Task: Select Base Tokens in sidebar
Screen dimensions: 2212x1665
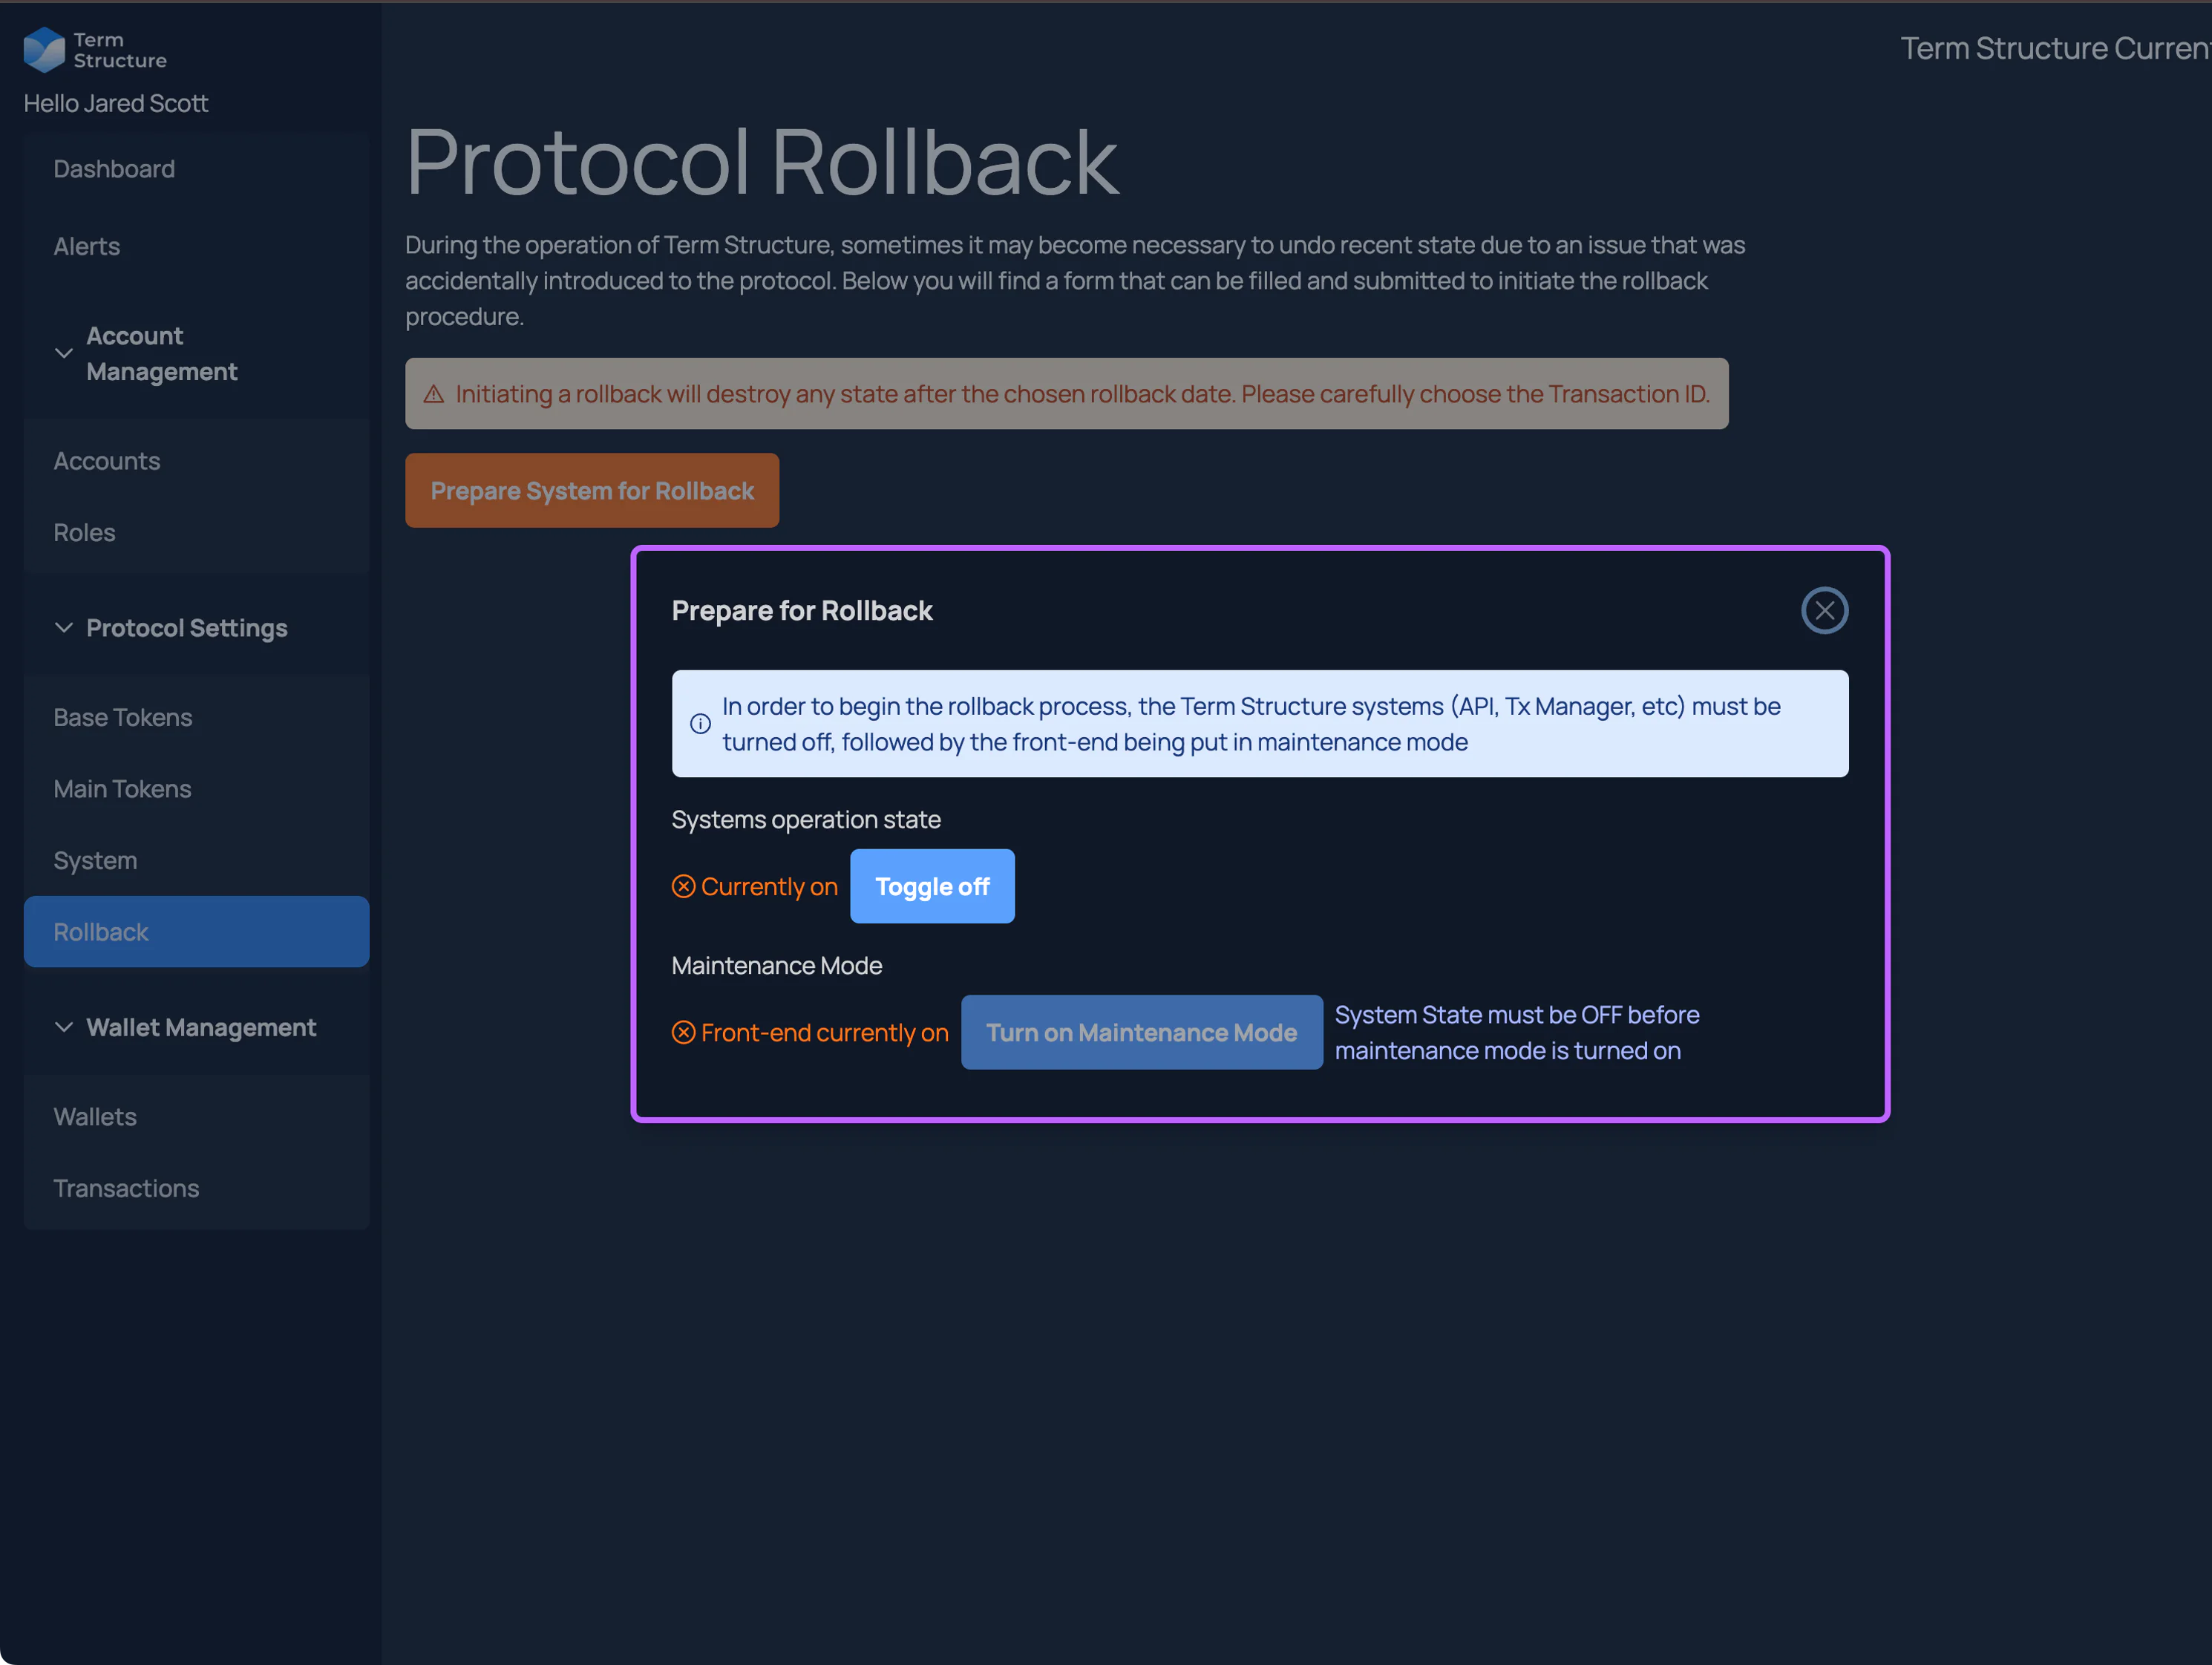Action: coord(196,717)
